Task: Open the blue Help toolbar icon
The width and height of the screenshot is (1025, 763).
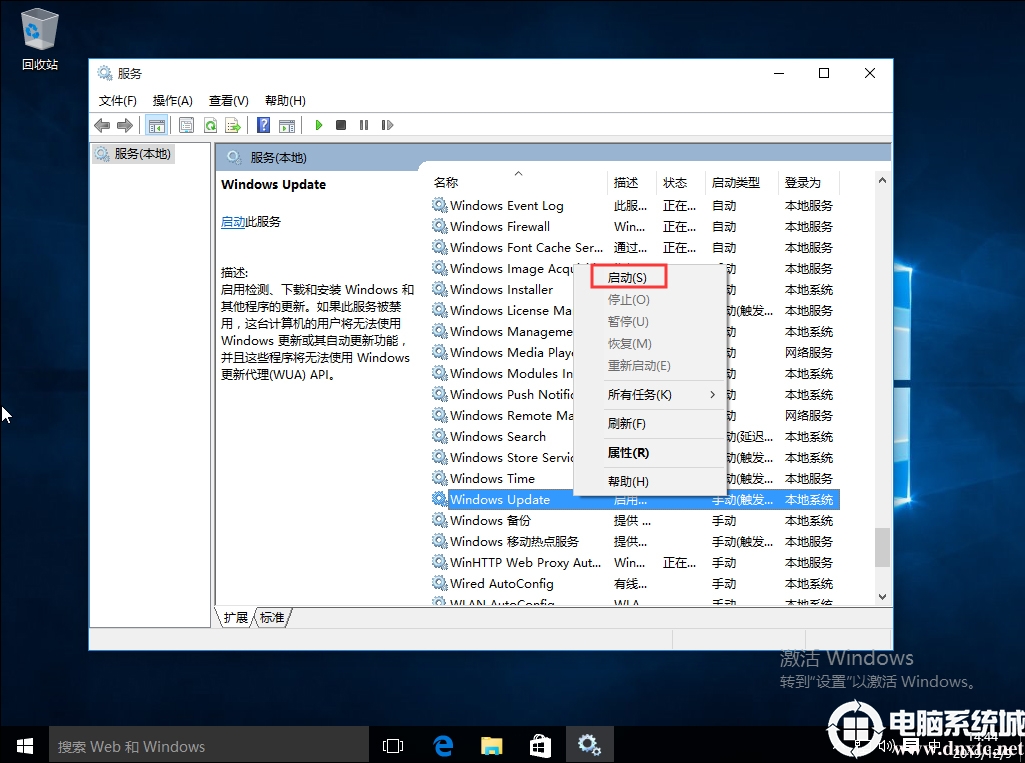Action: coord(263,125)
